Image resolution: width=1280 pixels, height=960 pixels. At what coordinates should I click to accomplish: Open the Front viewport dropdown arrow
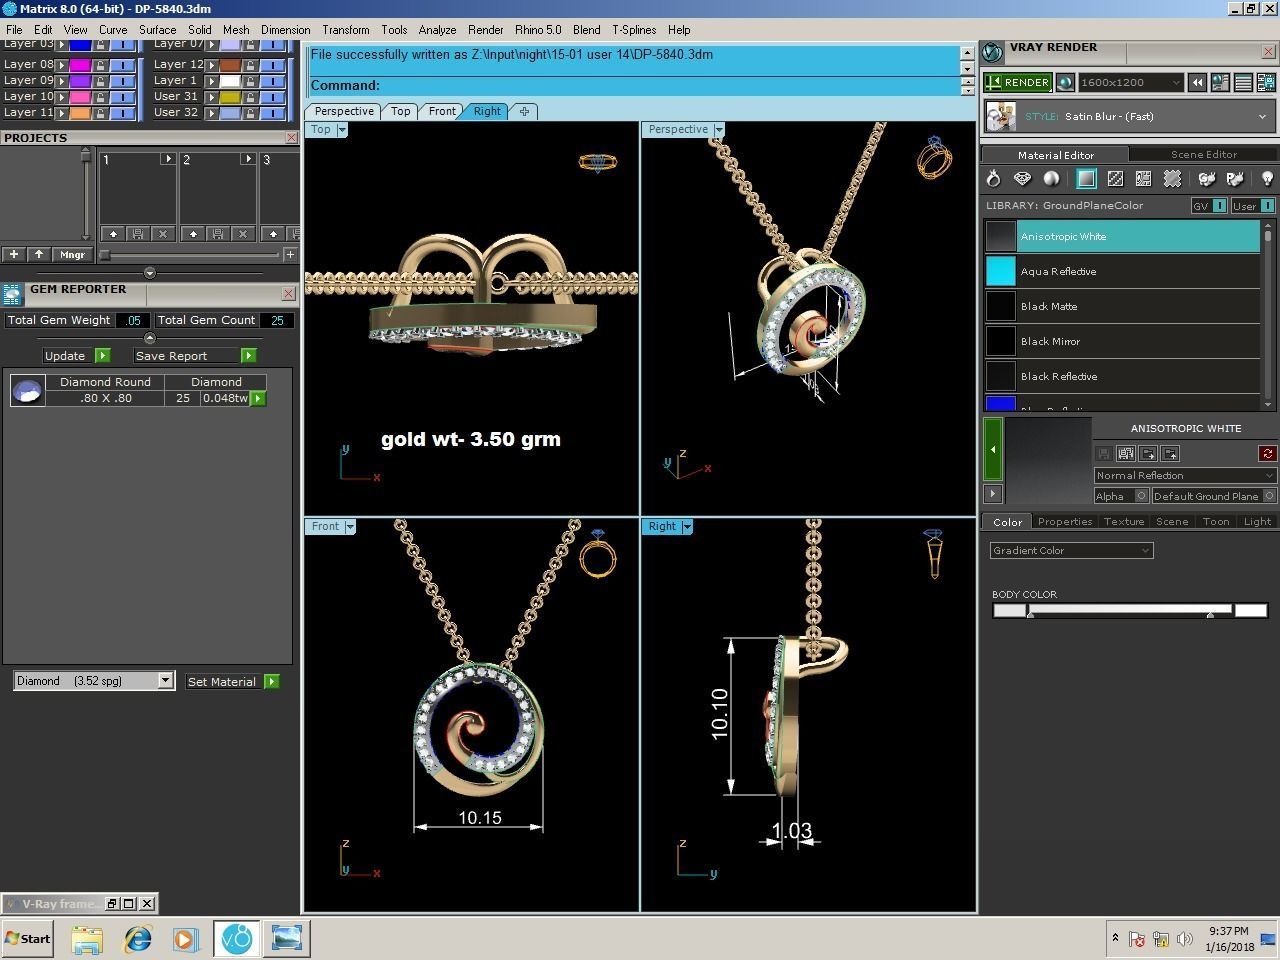point(350,527)
